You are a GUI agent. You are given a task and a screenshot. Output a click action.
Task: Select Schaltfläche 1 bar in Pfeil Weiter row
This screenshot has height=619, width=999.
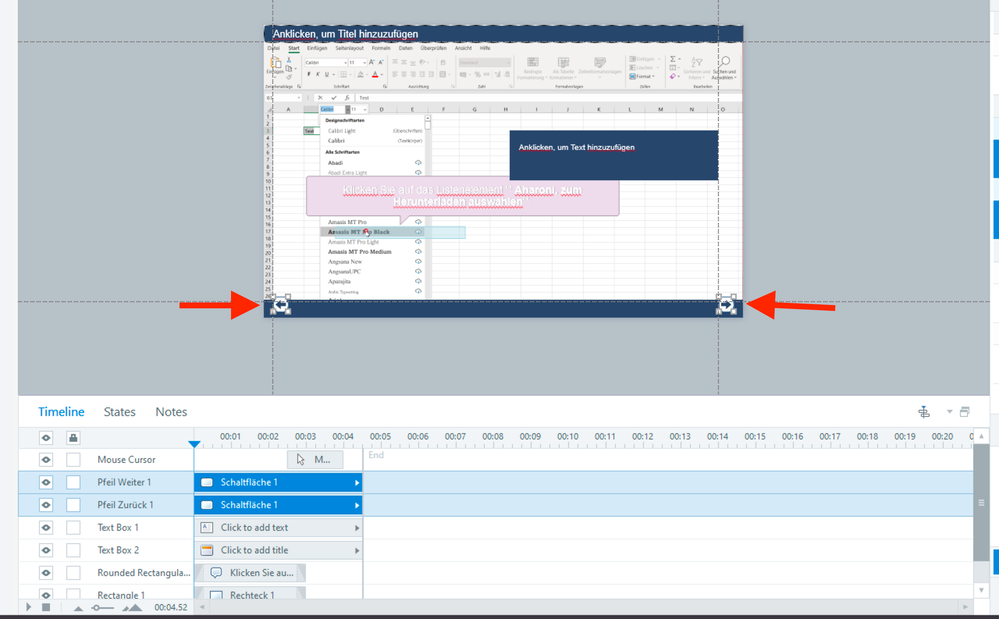pyautogui.click(x=278, y=483)
